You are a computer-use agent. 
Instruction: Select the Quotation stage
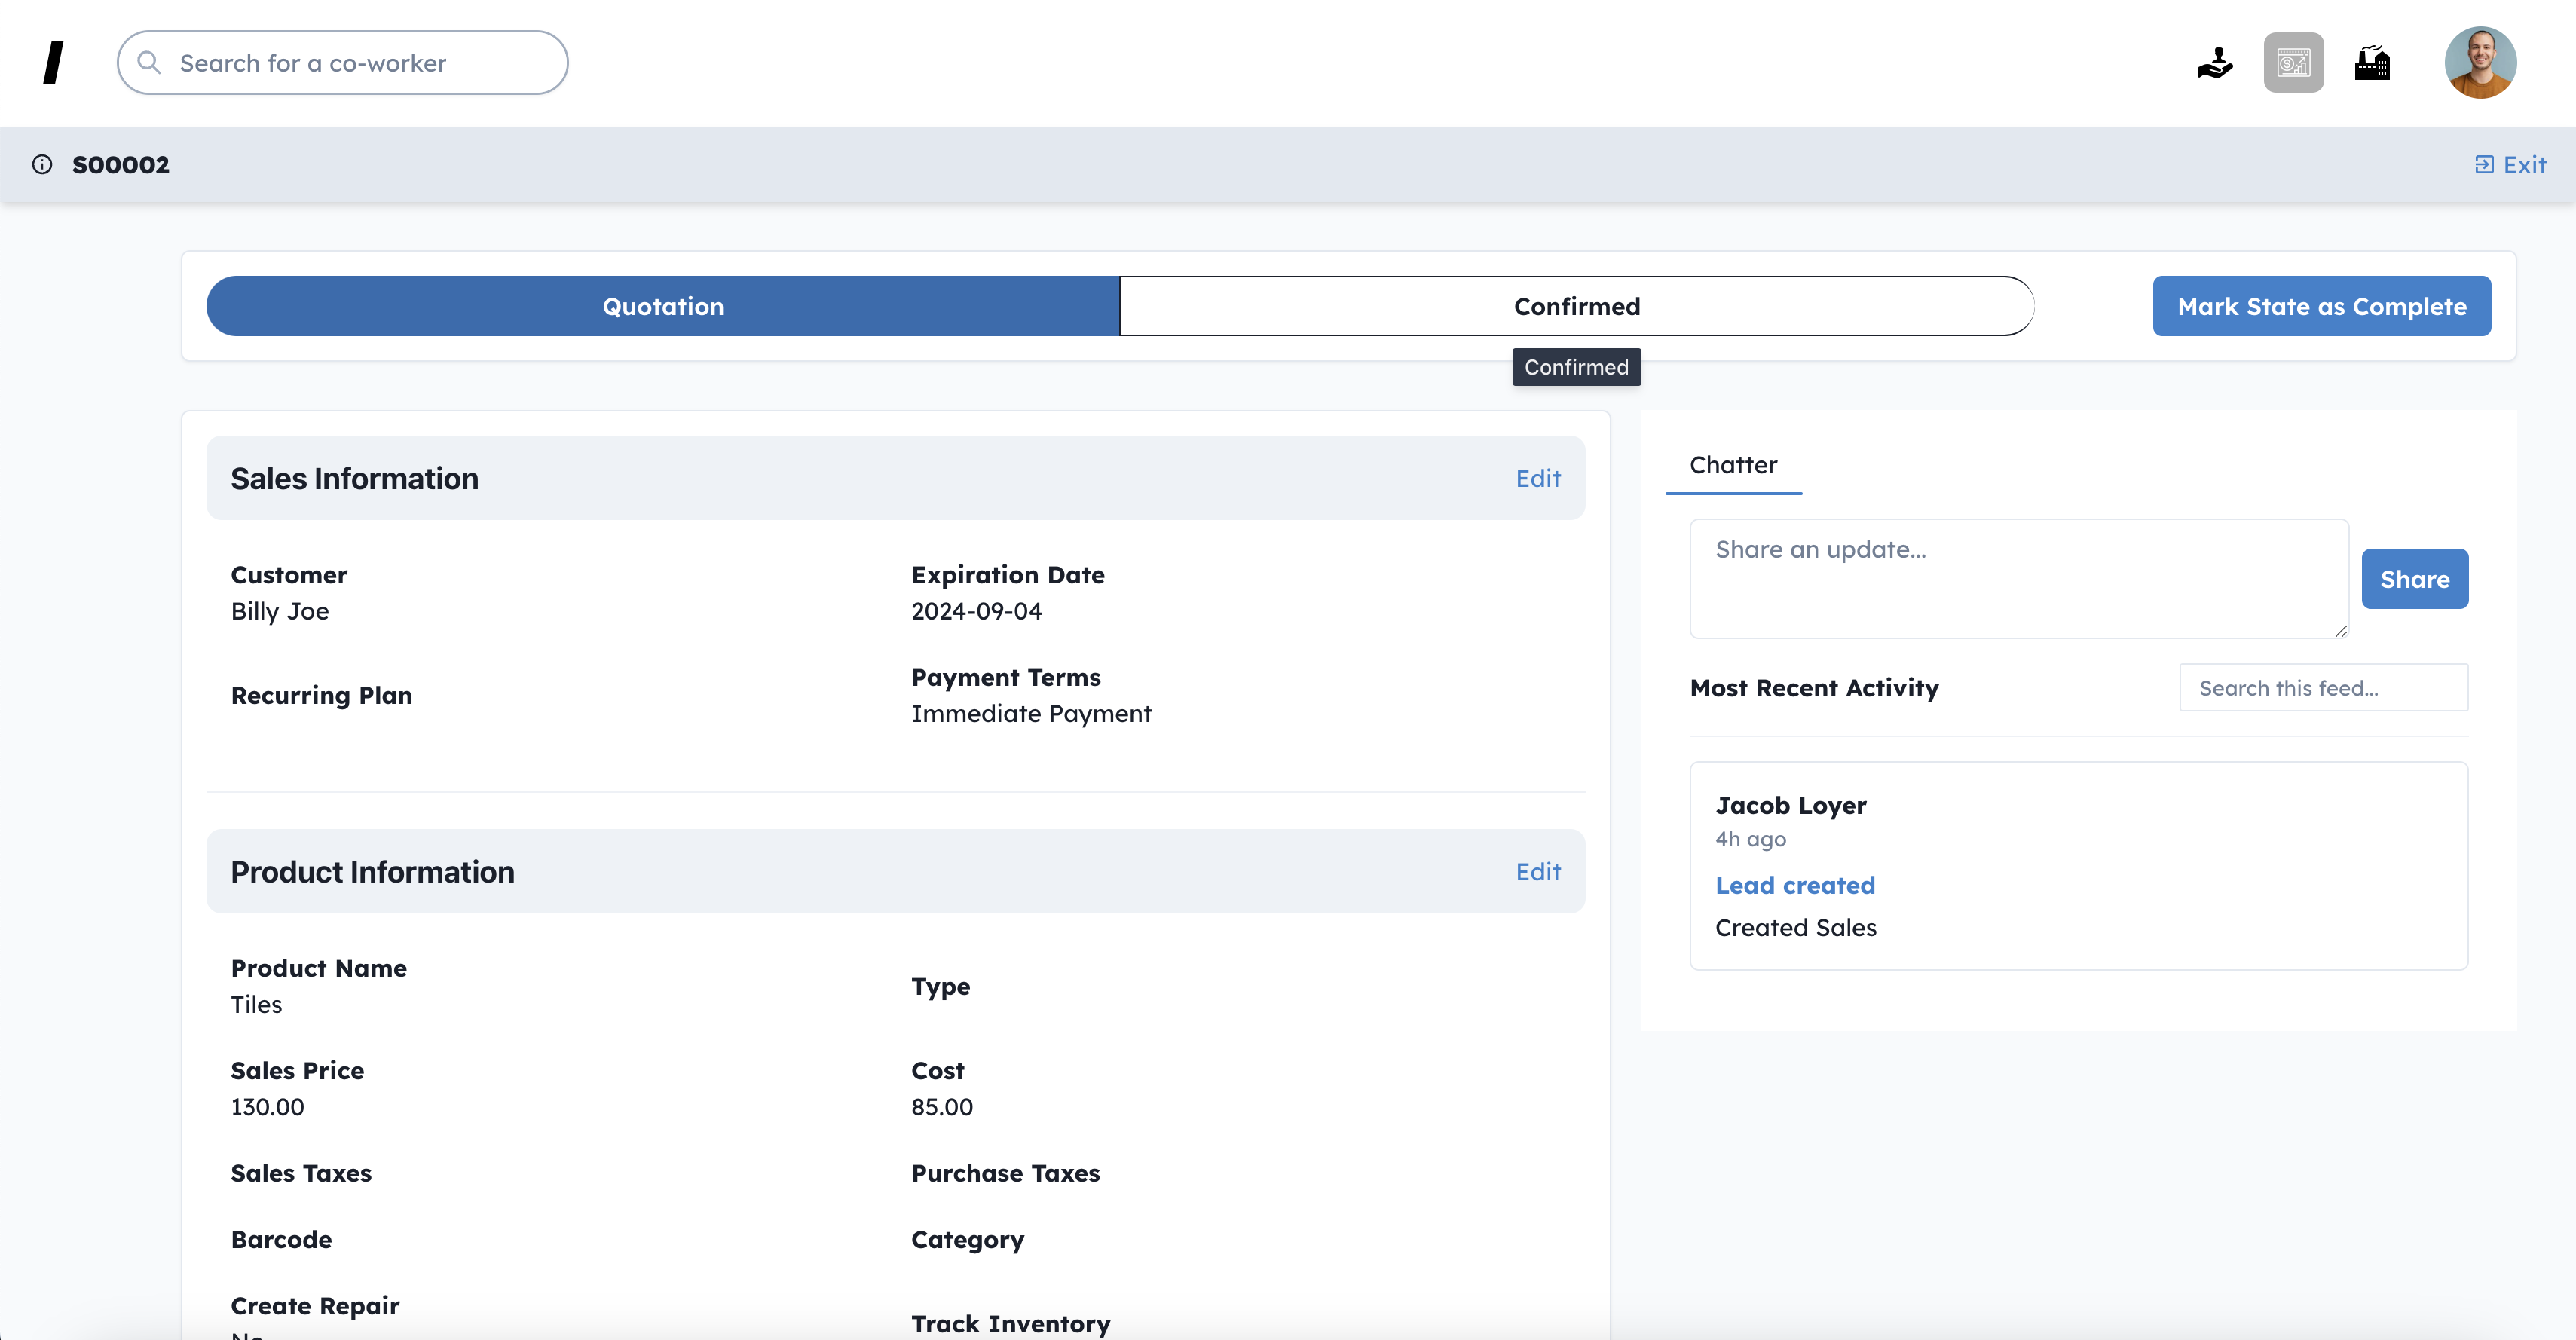[x=662, y=306]
